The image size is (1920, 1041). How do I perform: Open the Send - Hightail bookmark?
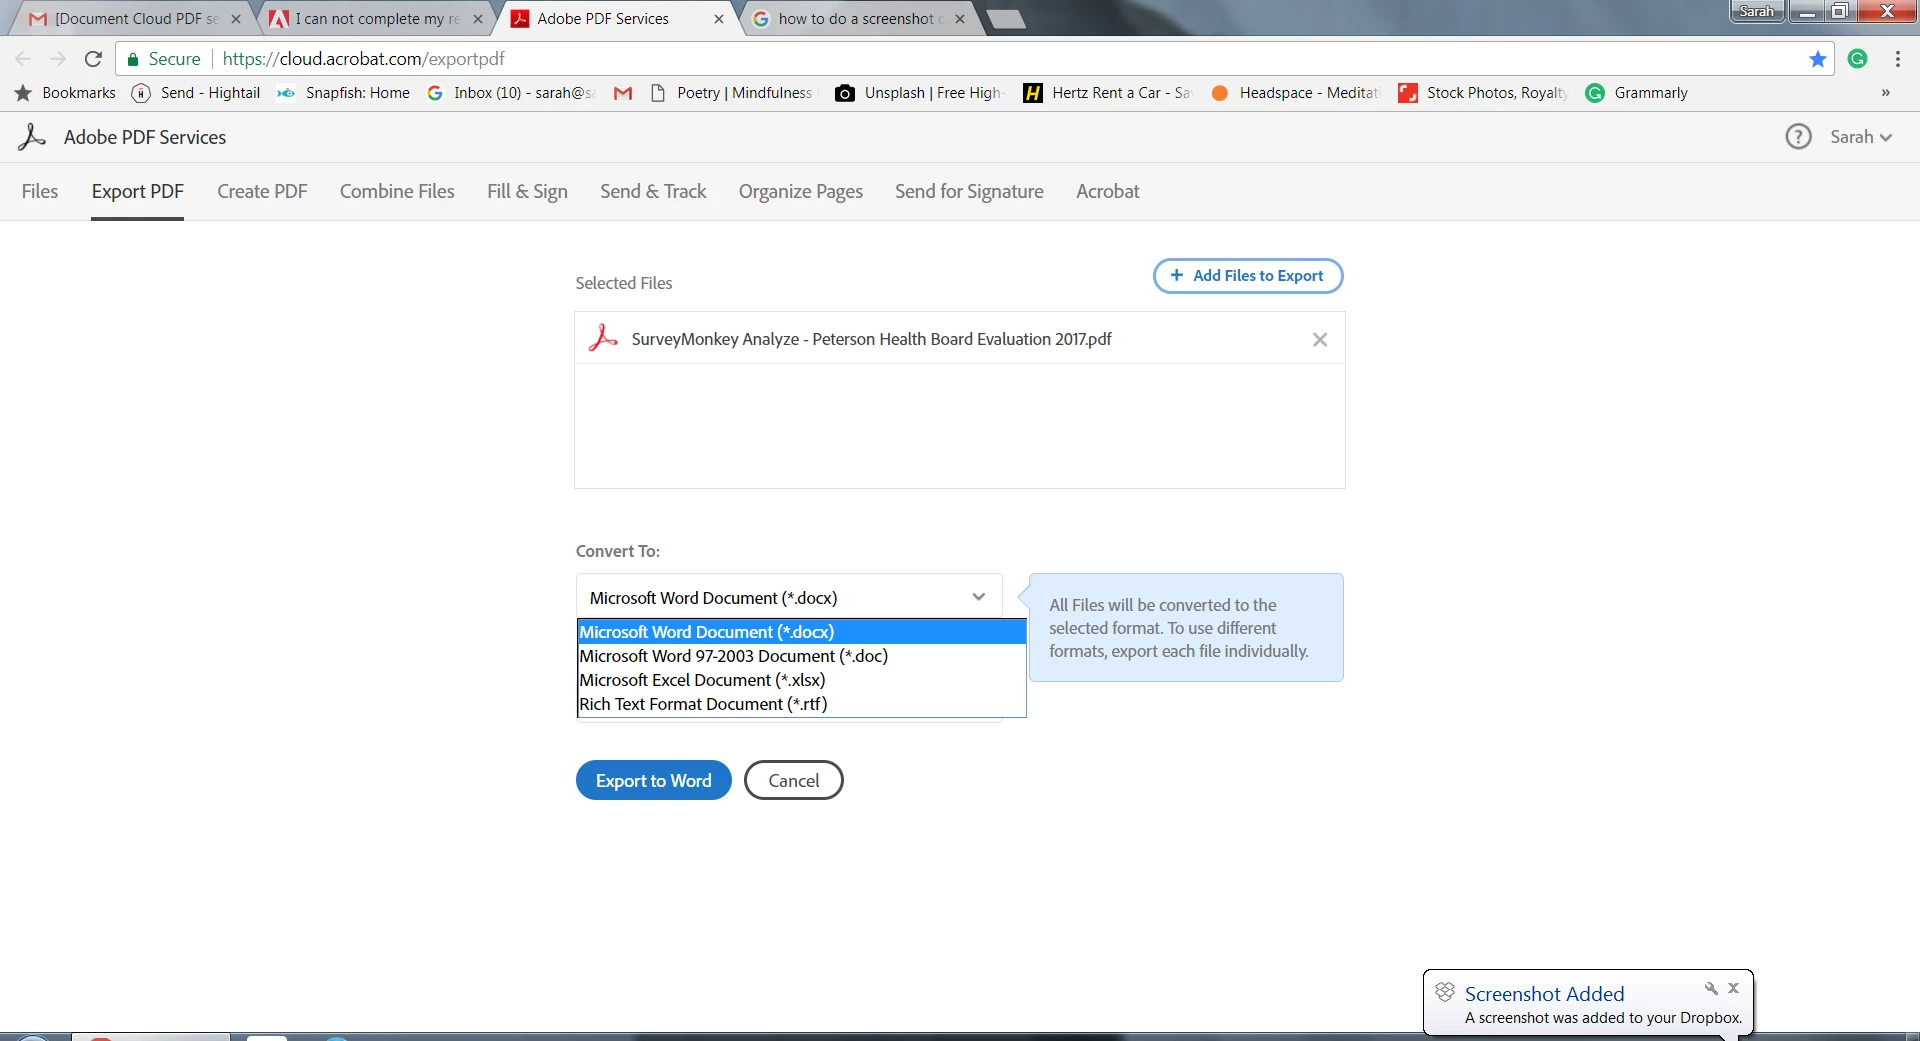[196, 93]
